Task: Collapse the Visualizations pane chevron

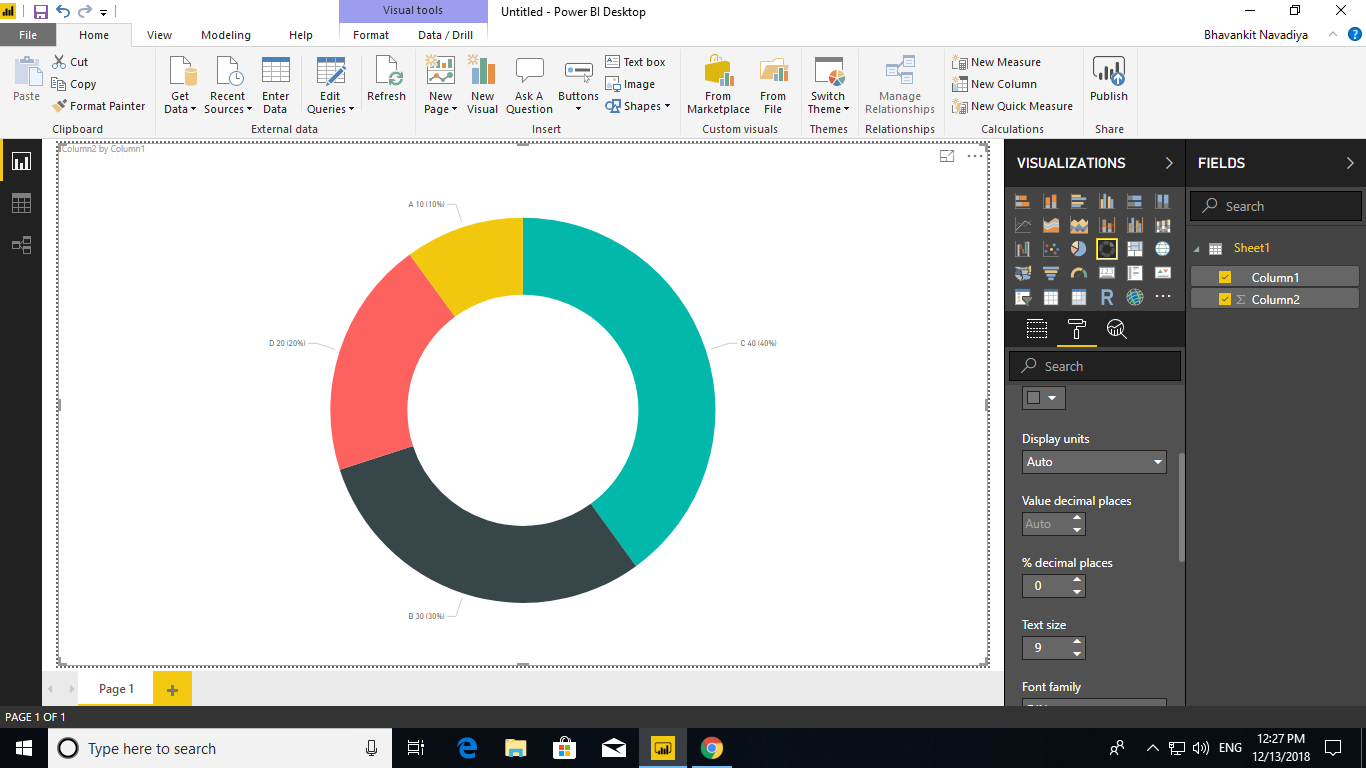Action: pos(1169,163)
